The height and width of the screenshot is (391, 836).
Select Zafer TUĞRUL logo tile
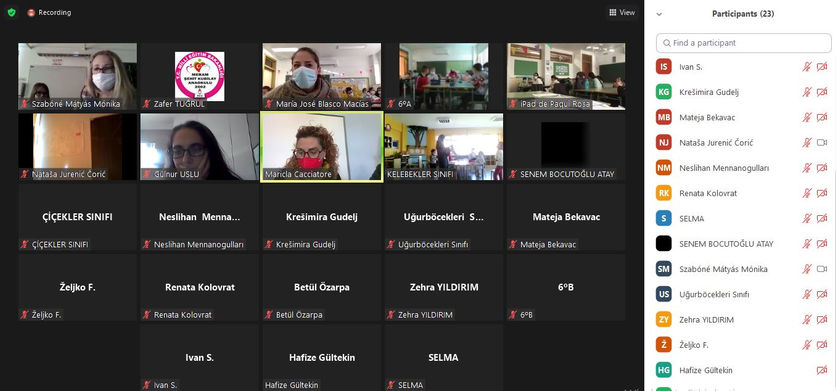coord(199,76)
